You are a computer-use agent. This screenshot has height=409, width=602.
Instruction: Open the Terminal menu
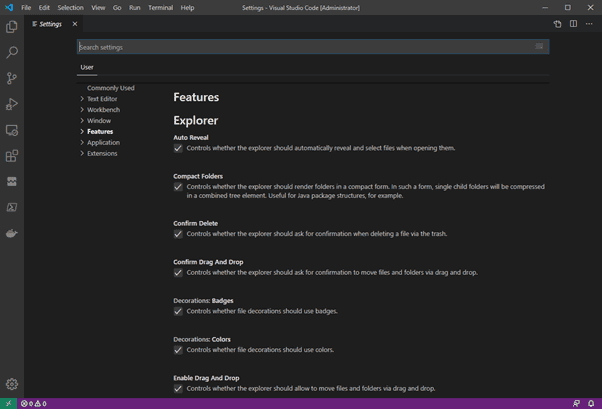click(160, 8)
